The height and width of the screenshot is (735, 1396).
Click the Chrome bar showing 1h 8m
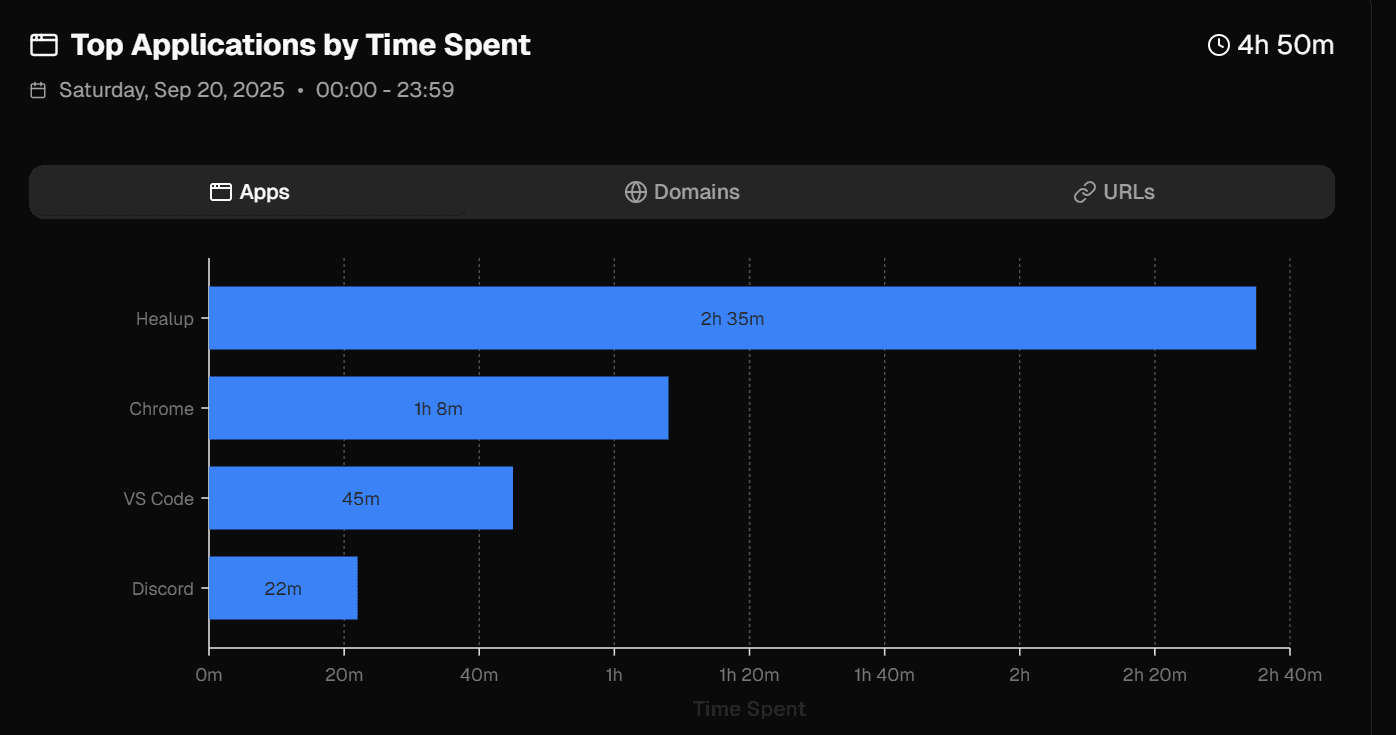[438, 408]
